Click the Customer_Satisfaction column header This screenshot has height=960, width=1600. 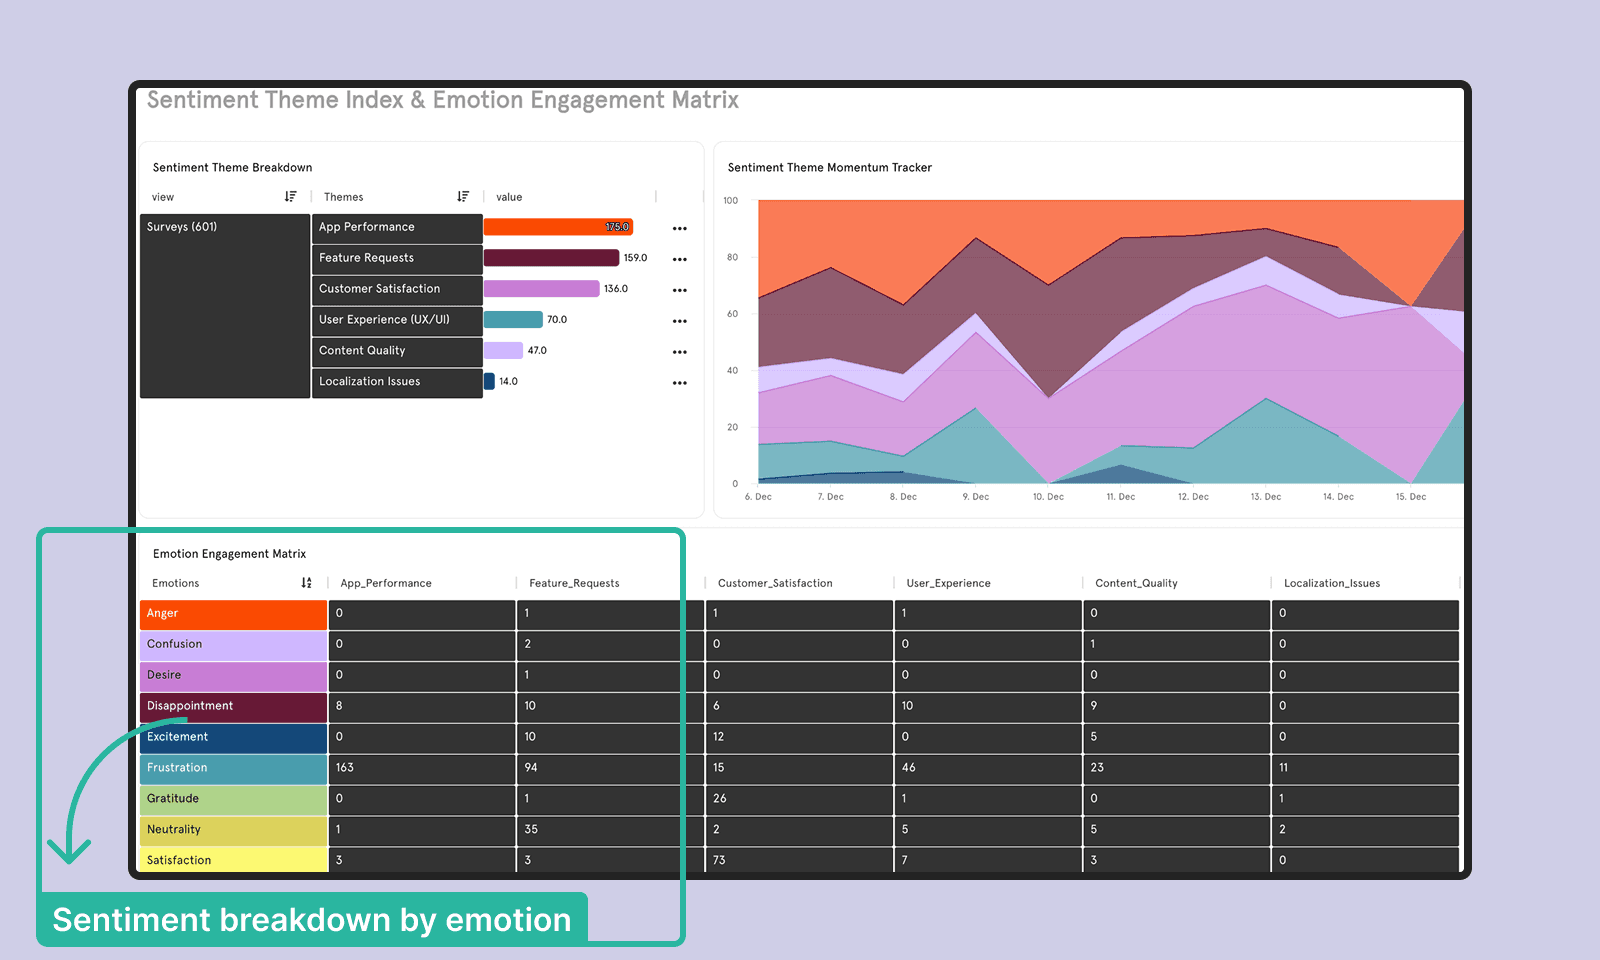tap(775, 583)
